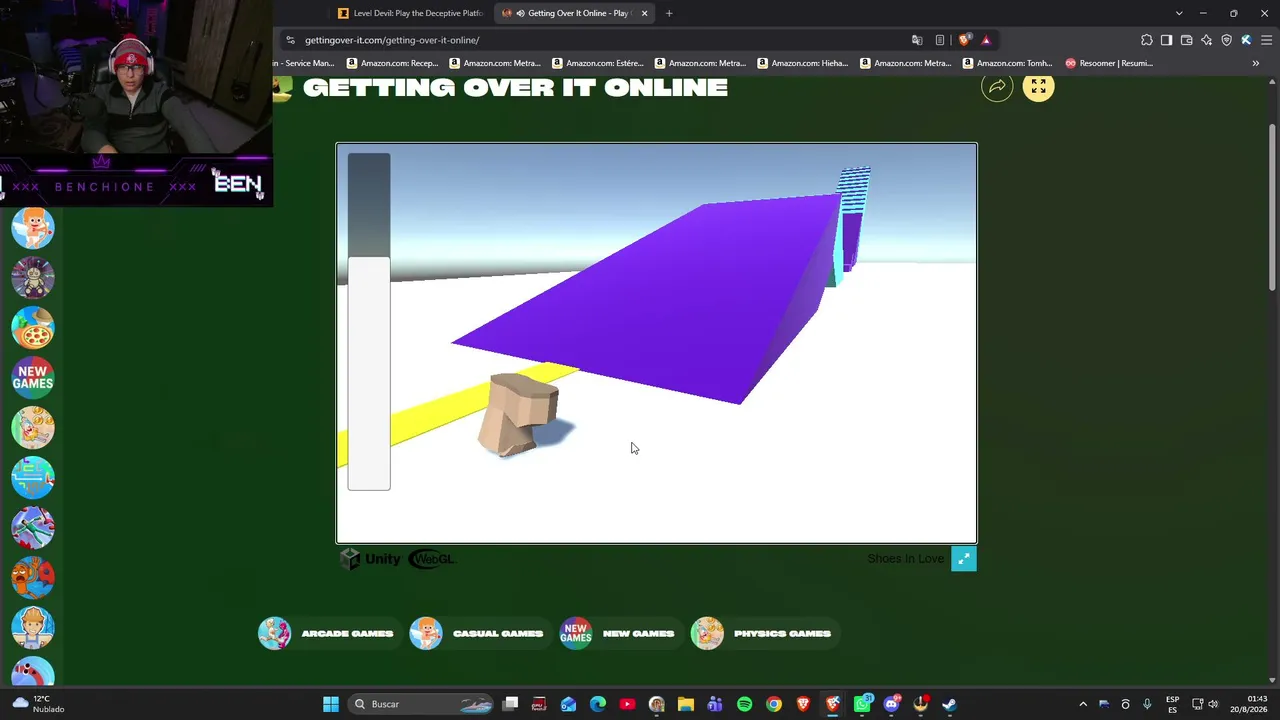
Task: Open the voodoo doll game icon
Action: click(33, 278)
